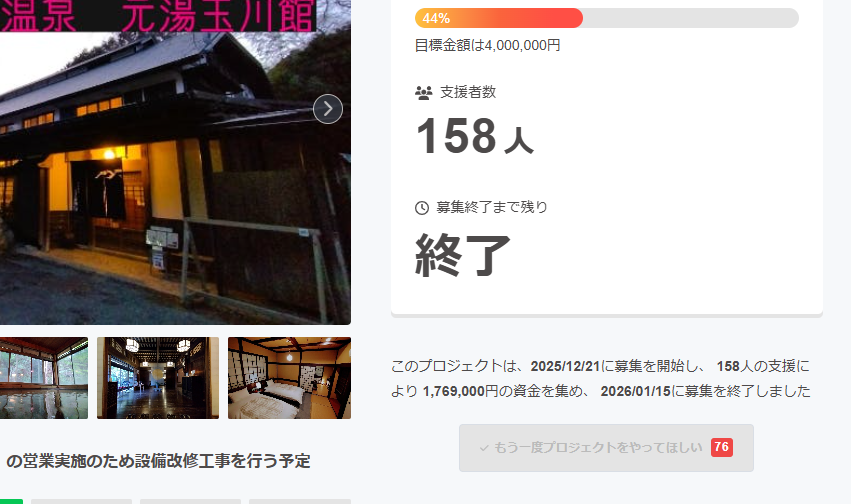Click the green share button at bottom left
851x504 pixels.
point(11,501)
